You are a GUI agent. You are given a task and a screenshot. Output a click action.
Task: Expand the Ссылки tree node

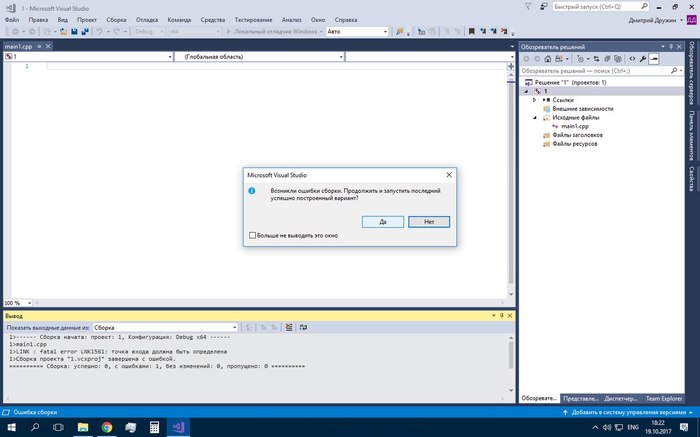click(535, 99)
